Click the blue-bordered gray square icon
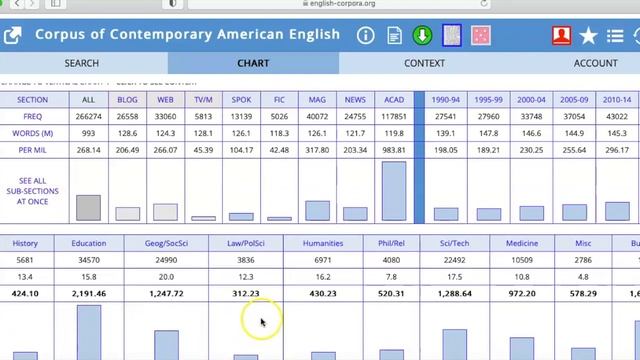640x360 pixels. coord(452,35)
